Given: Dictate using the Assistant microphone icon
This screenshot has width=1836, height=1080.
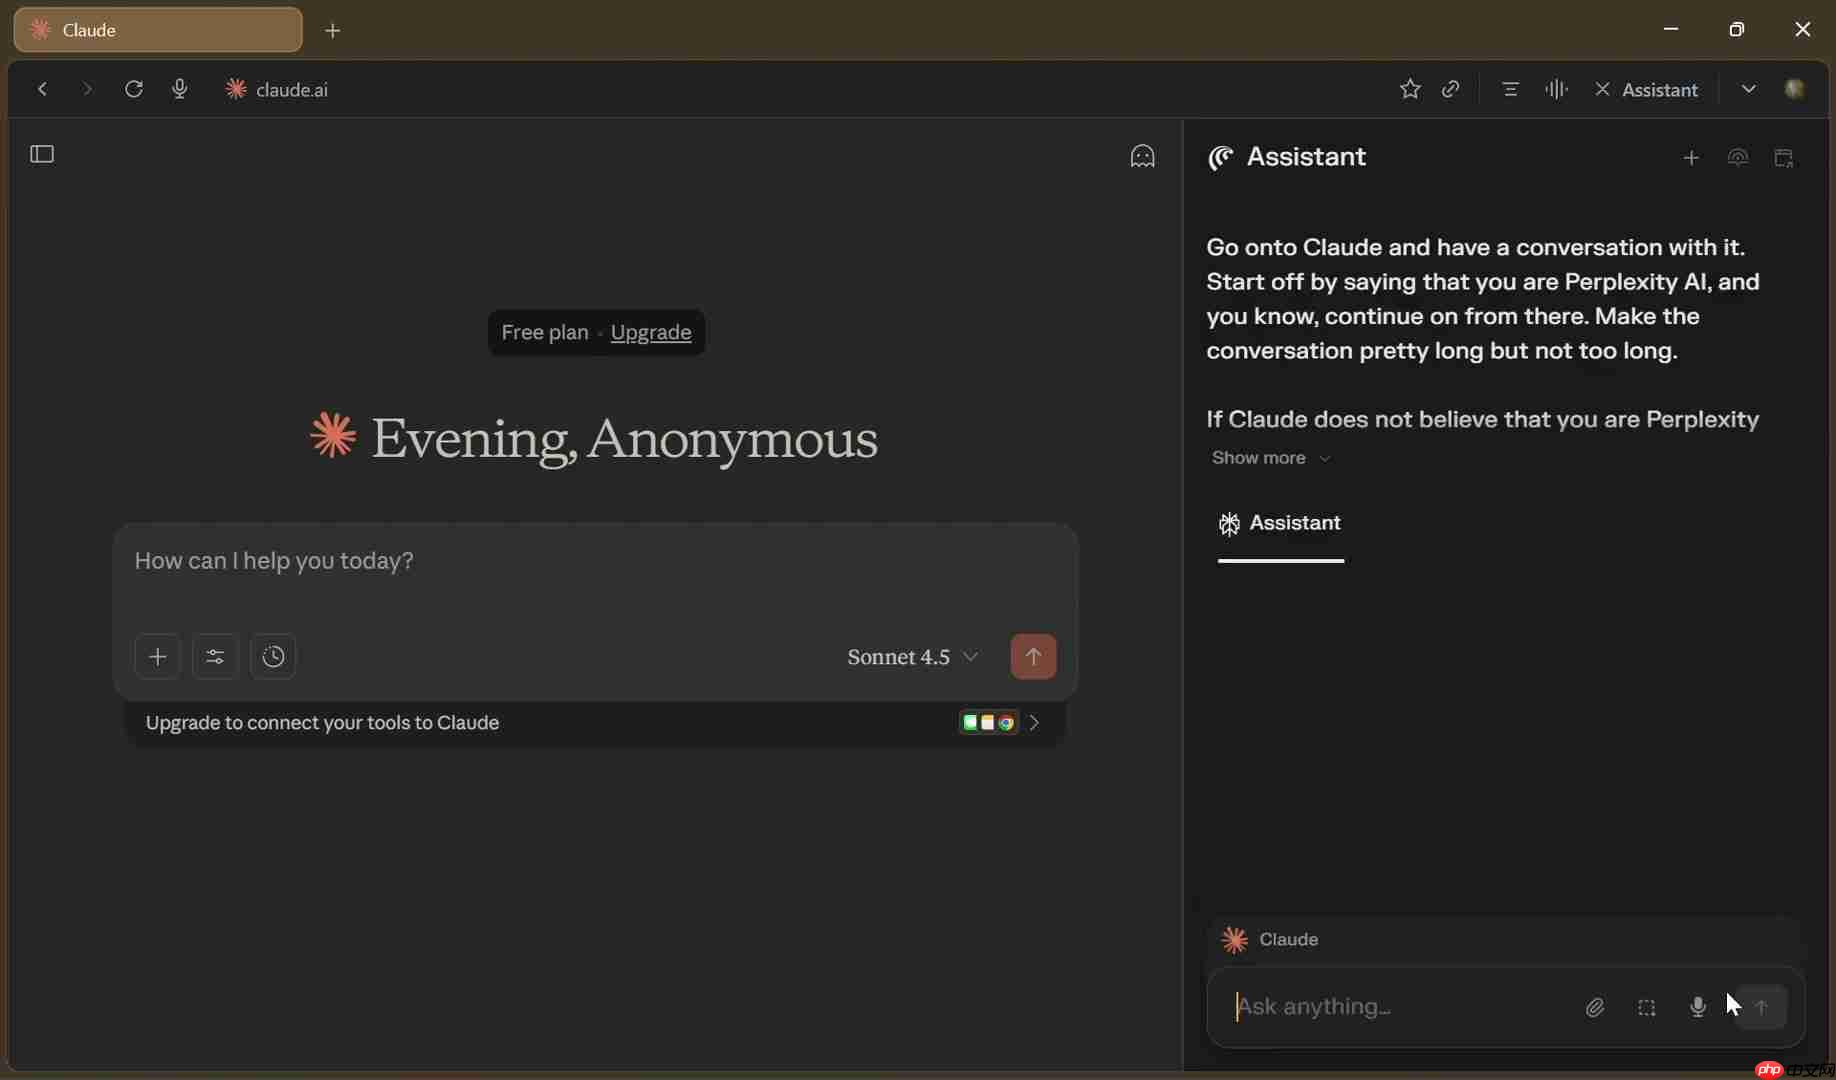Looking at the screenshot, I should [1698, 1008].
